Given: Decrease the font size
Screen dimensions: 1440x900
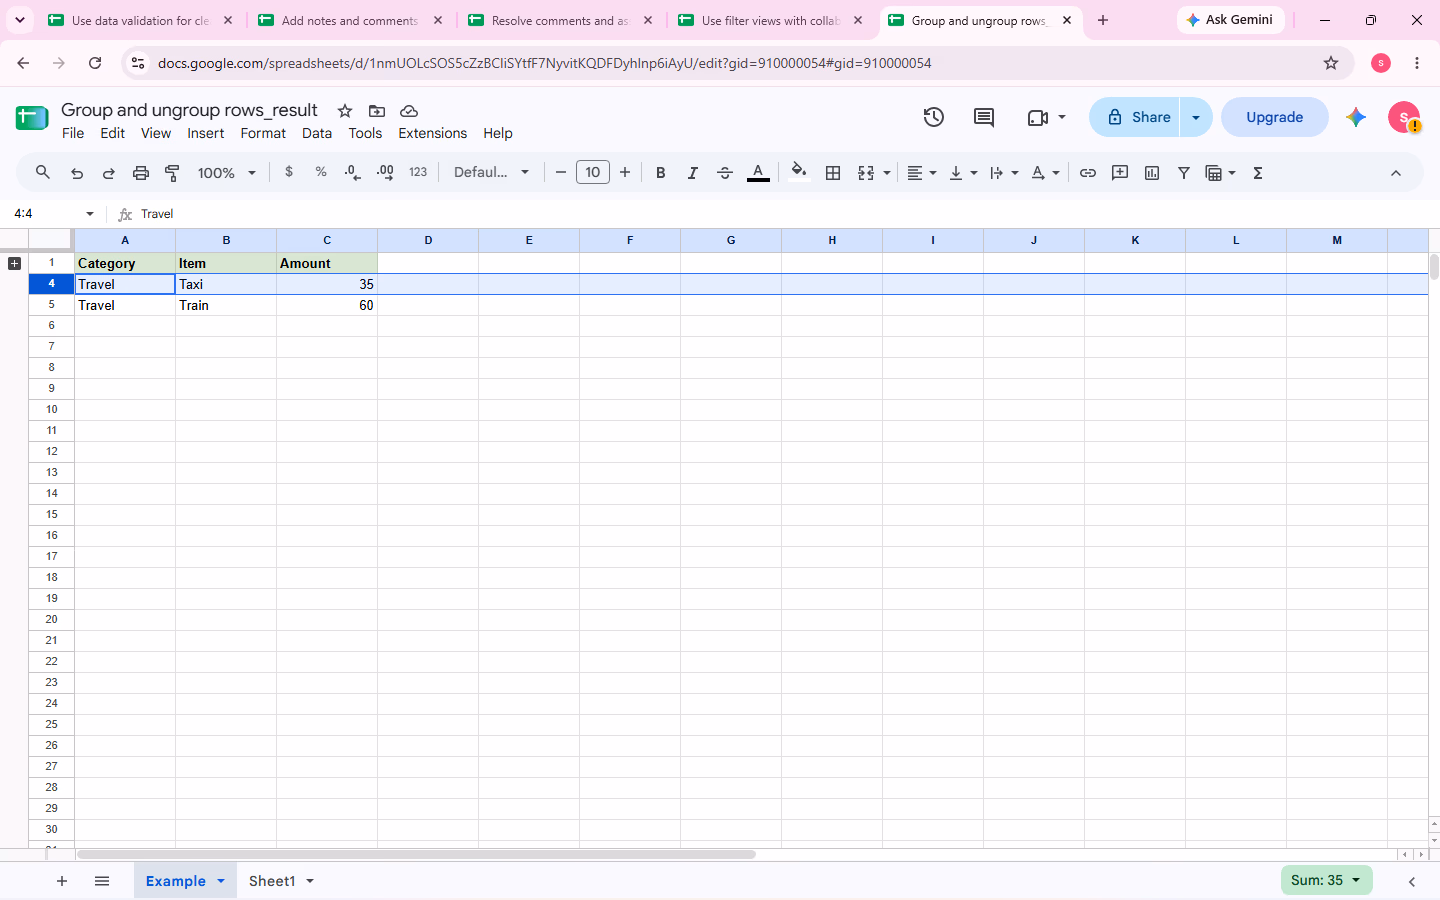Looking at the screenshot, I should 561,172.
